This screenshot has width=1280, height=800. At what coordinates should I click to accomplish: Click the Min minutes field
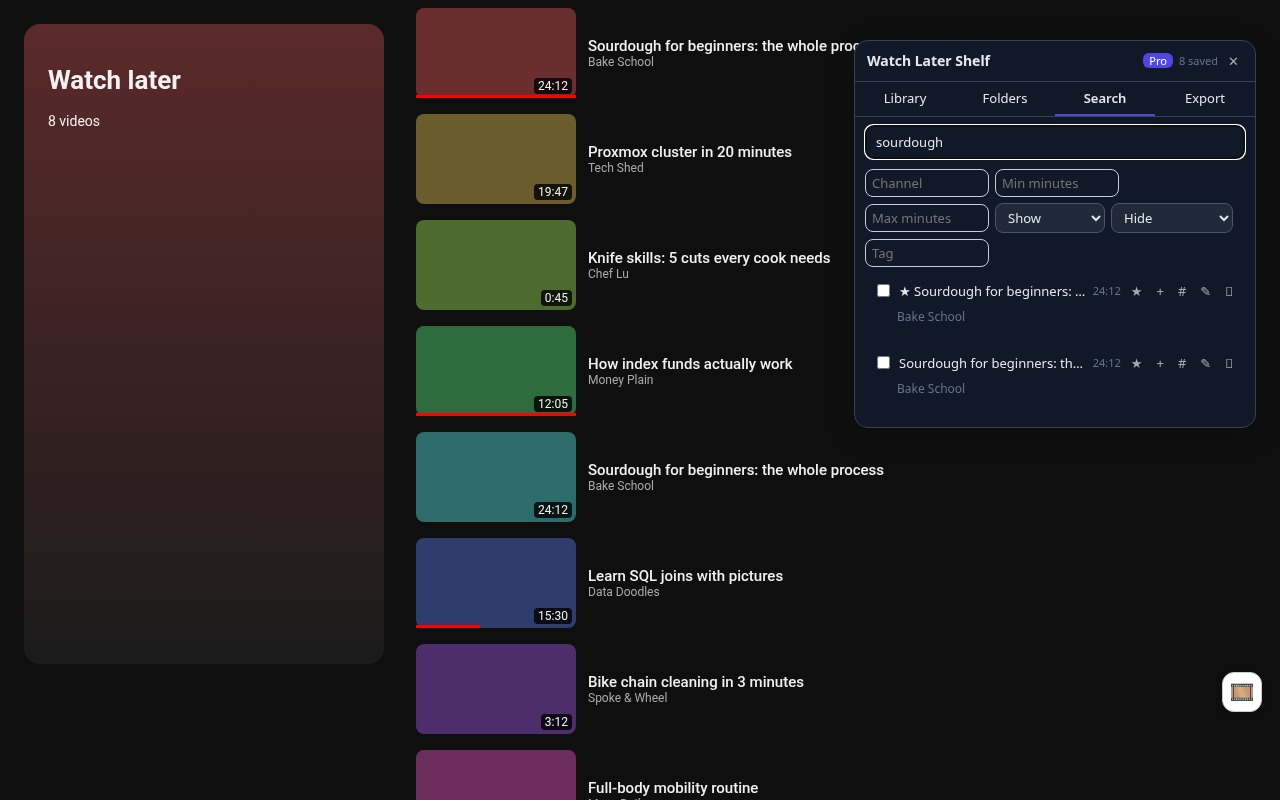tap(1057, 183)
